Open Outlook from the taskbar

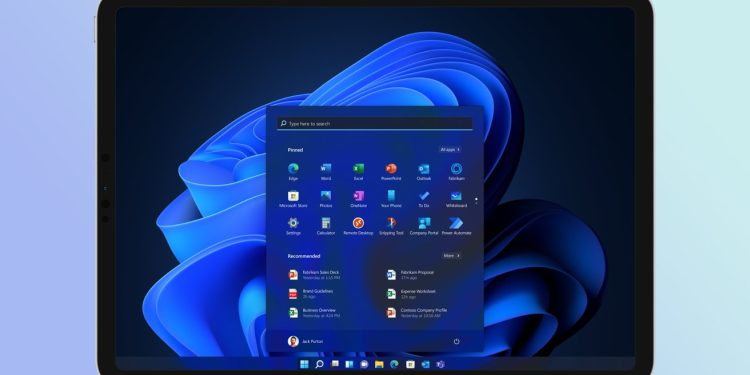(x=425, y=364)
